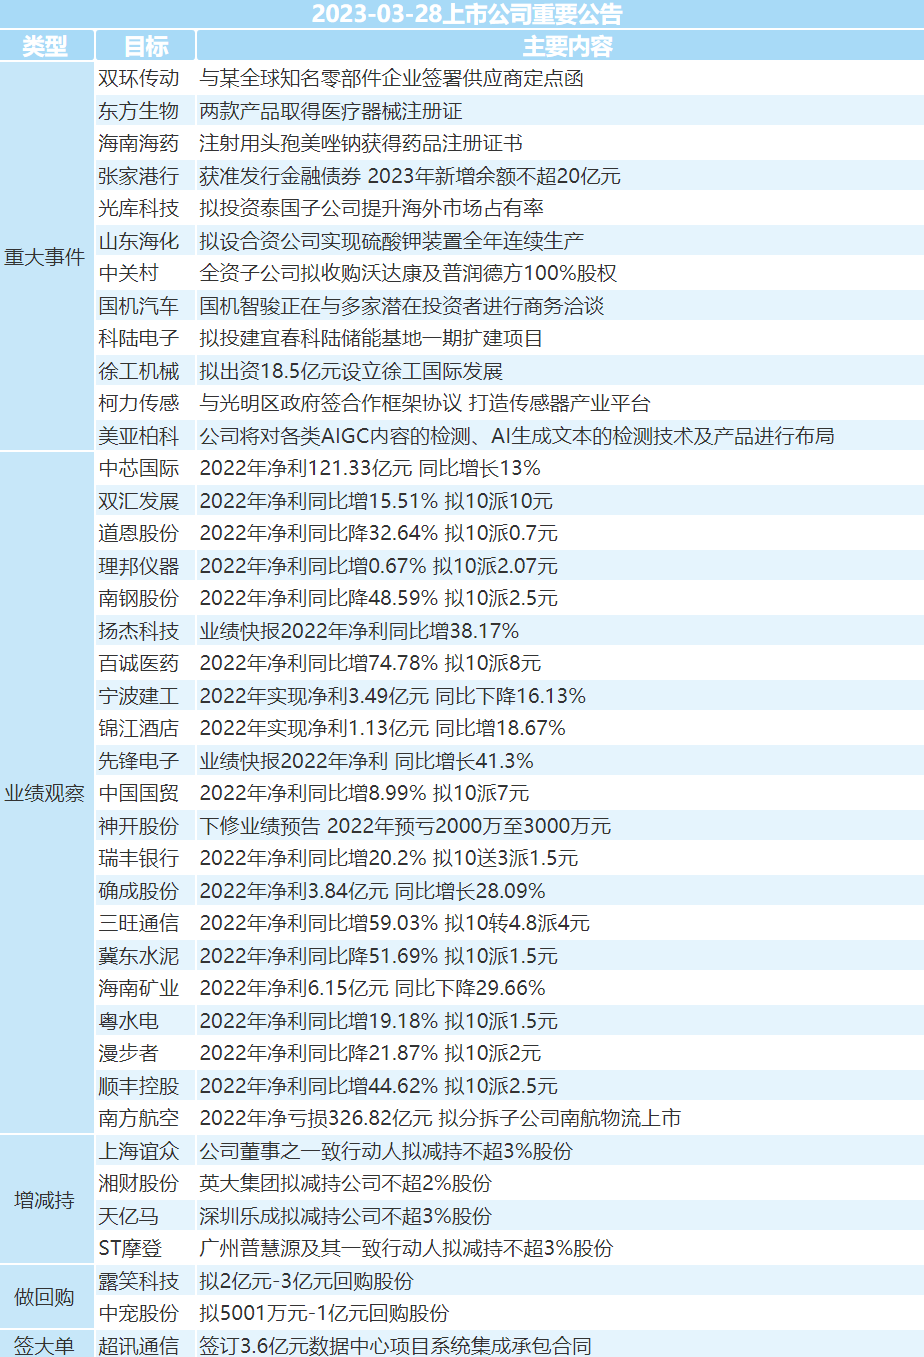Select stock name 顺丰控股

point(139,1086)
